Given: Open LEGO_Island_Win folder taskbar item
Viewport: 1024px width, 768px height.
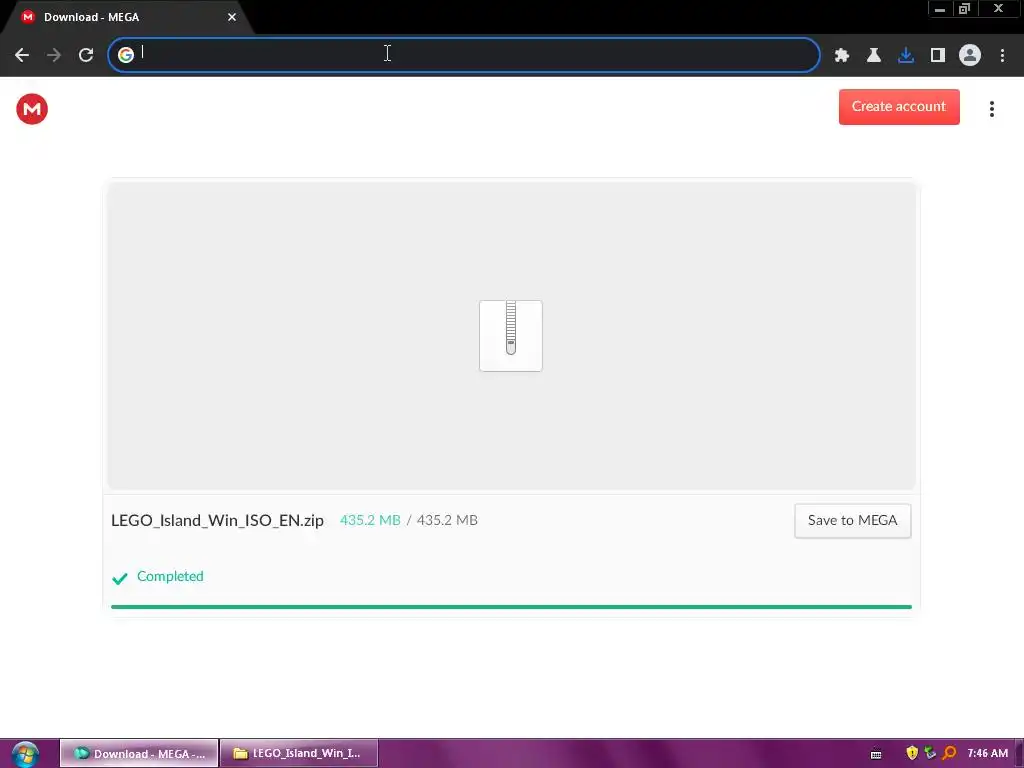Looking at the screenshot, I should click(x=299, y=753).
